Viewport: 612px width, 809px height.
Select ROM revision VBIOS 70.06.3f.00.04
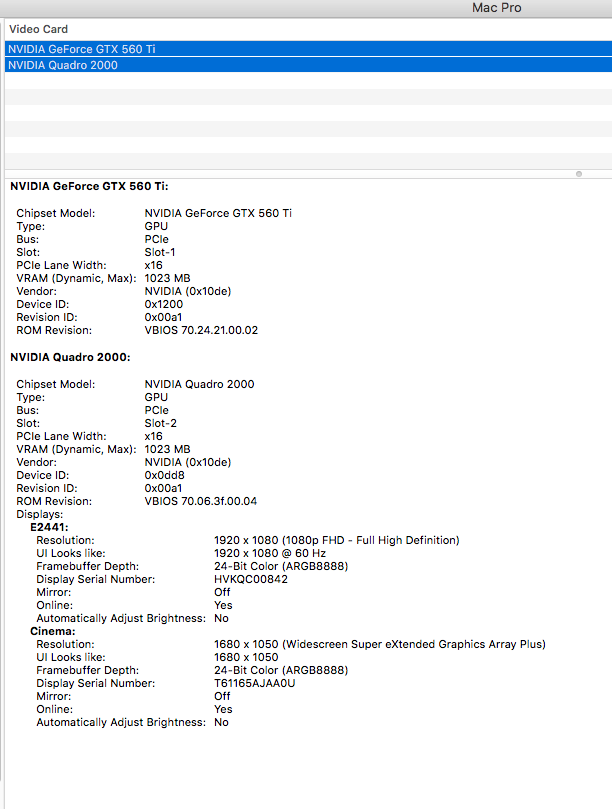[201, 501]
